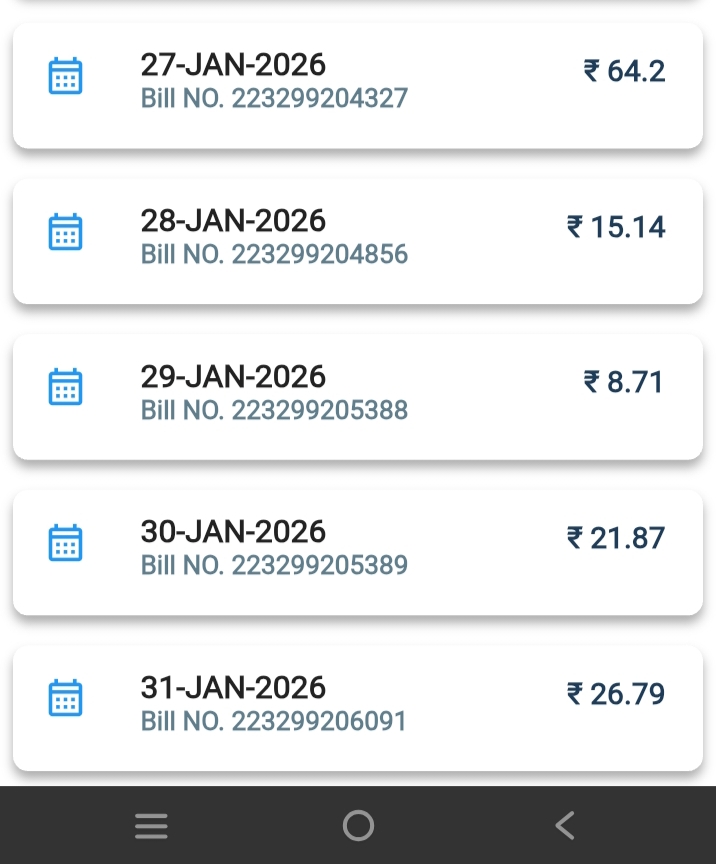Tap the calendar icon beside 31-JAN-2026
This screenshot has width=716, height=864.
point(66,698)
